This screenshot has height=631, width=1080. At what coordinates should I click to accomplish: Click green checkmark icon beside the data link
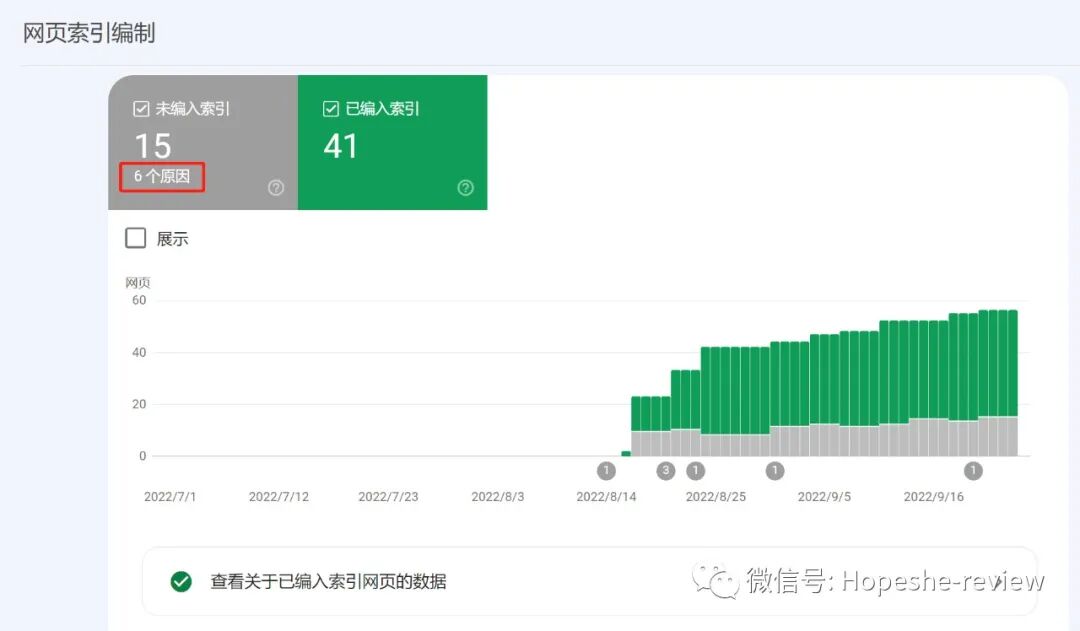point(180,581)
